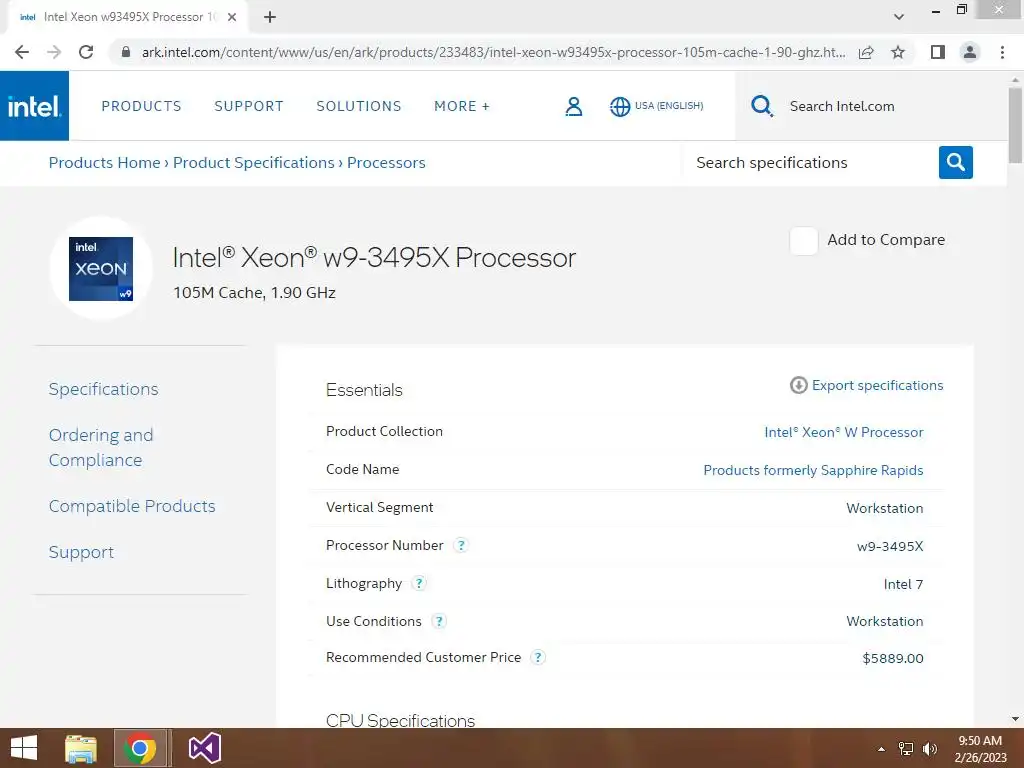This screenshot has height=768, width=1024.
Task: Bookmark this page with the star icon
Action: (898, 52)
